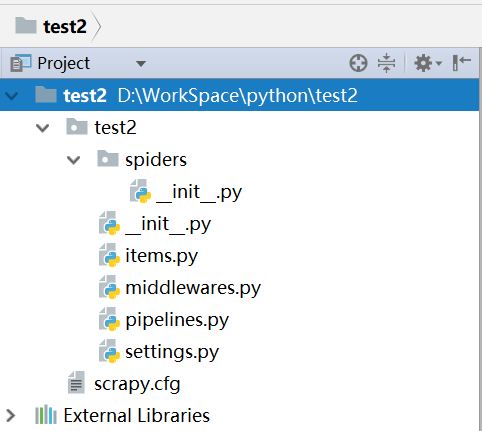Image resolution: width=482 pixels, height=431 pixels.
Task: Click the scroll from source crosshair icon
Action: [x=358, y=63]
